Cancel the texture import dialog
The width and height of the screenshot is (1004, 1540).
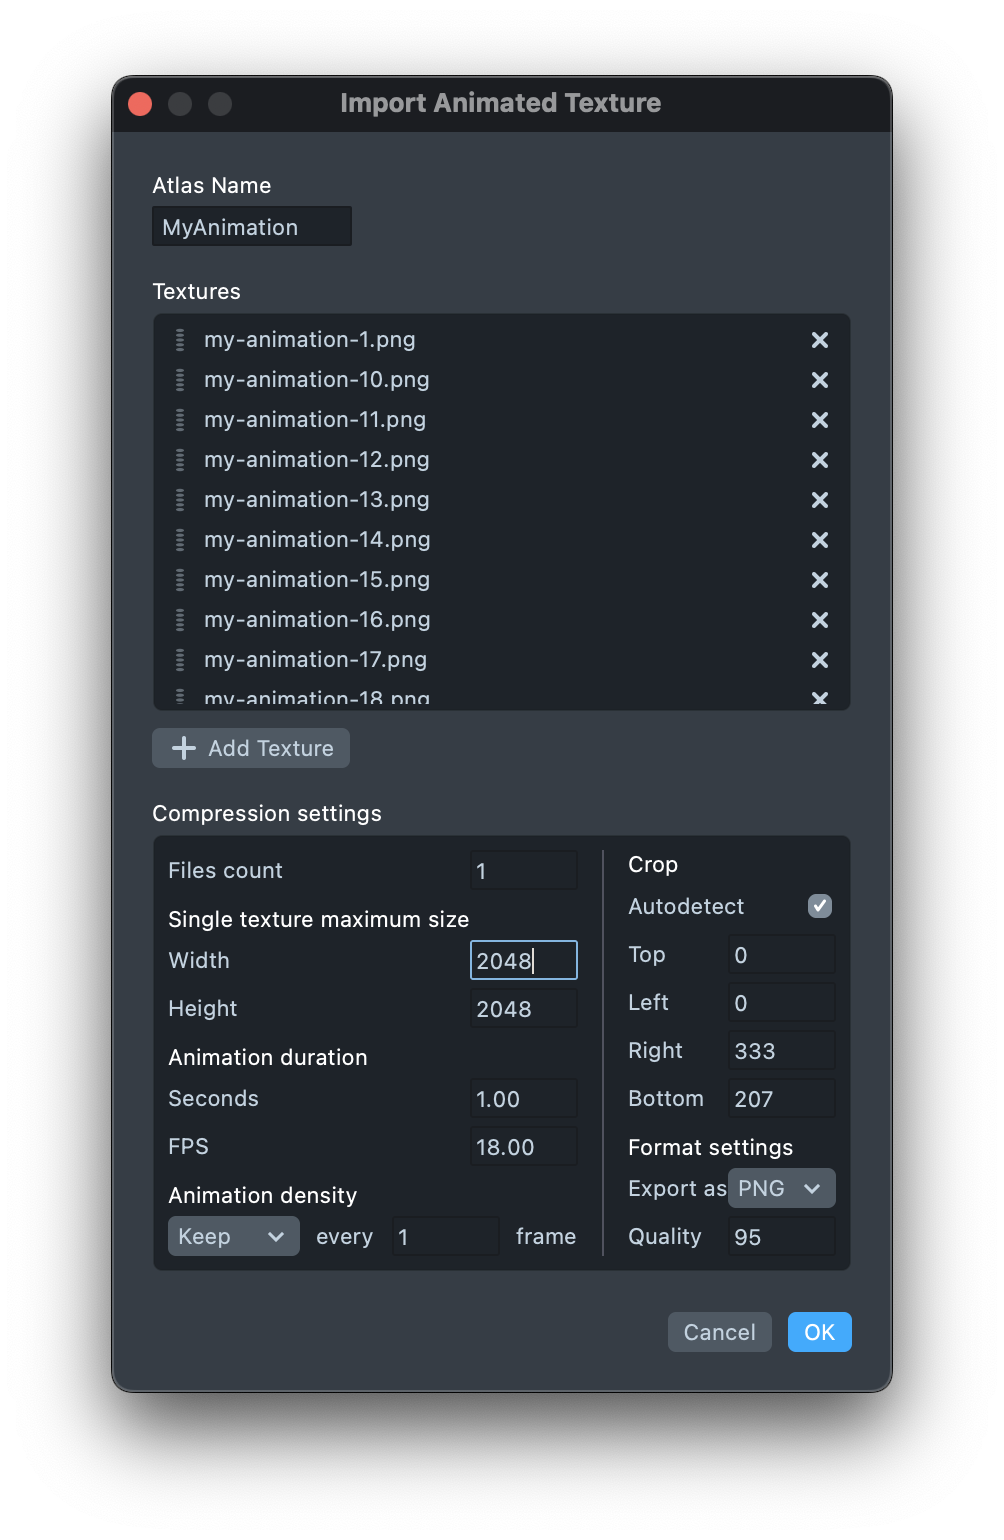click(719, 1332)
